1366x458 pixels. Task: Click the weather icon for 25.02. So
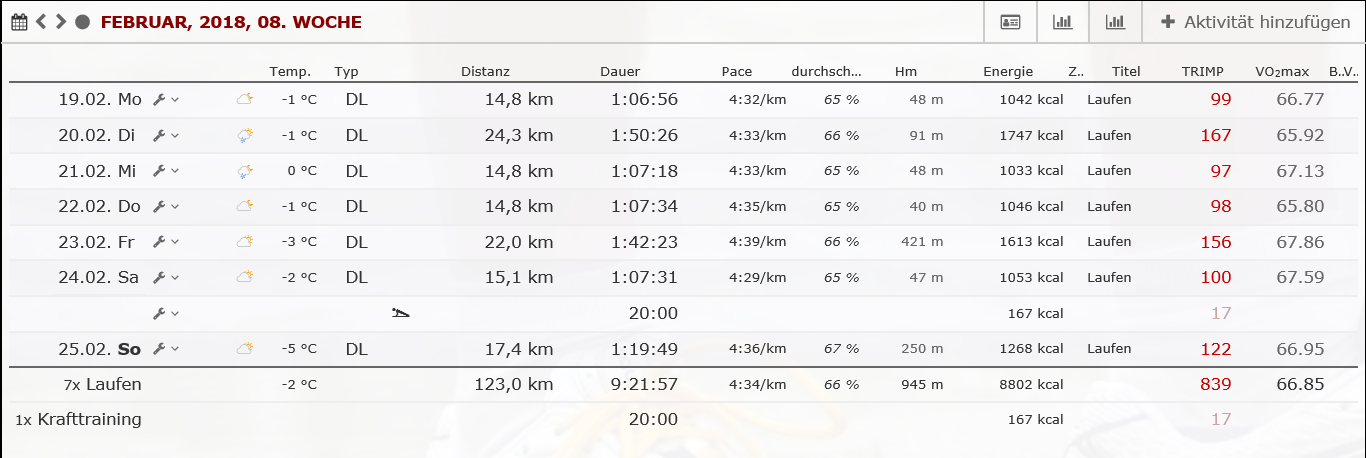[x=244, y=349]
